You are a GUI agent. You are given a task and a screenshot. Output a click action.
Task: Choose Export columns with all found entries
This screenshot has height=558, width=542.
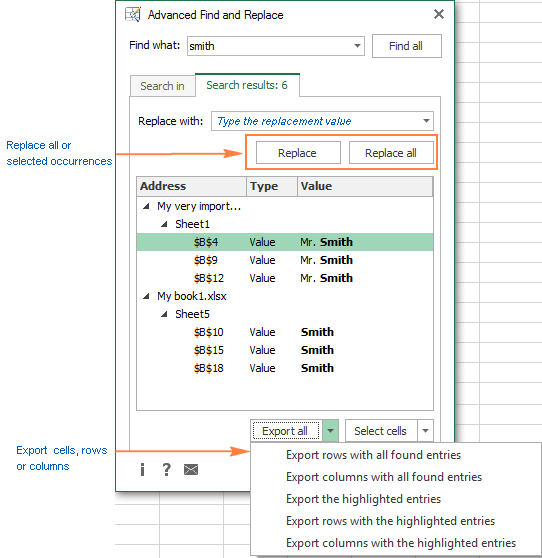tap(384, 477)
